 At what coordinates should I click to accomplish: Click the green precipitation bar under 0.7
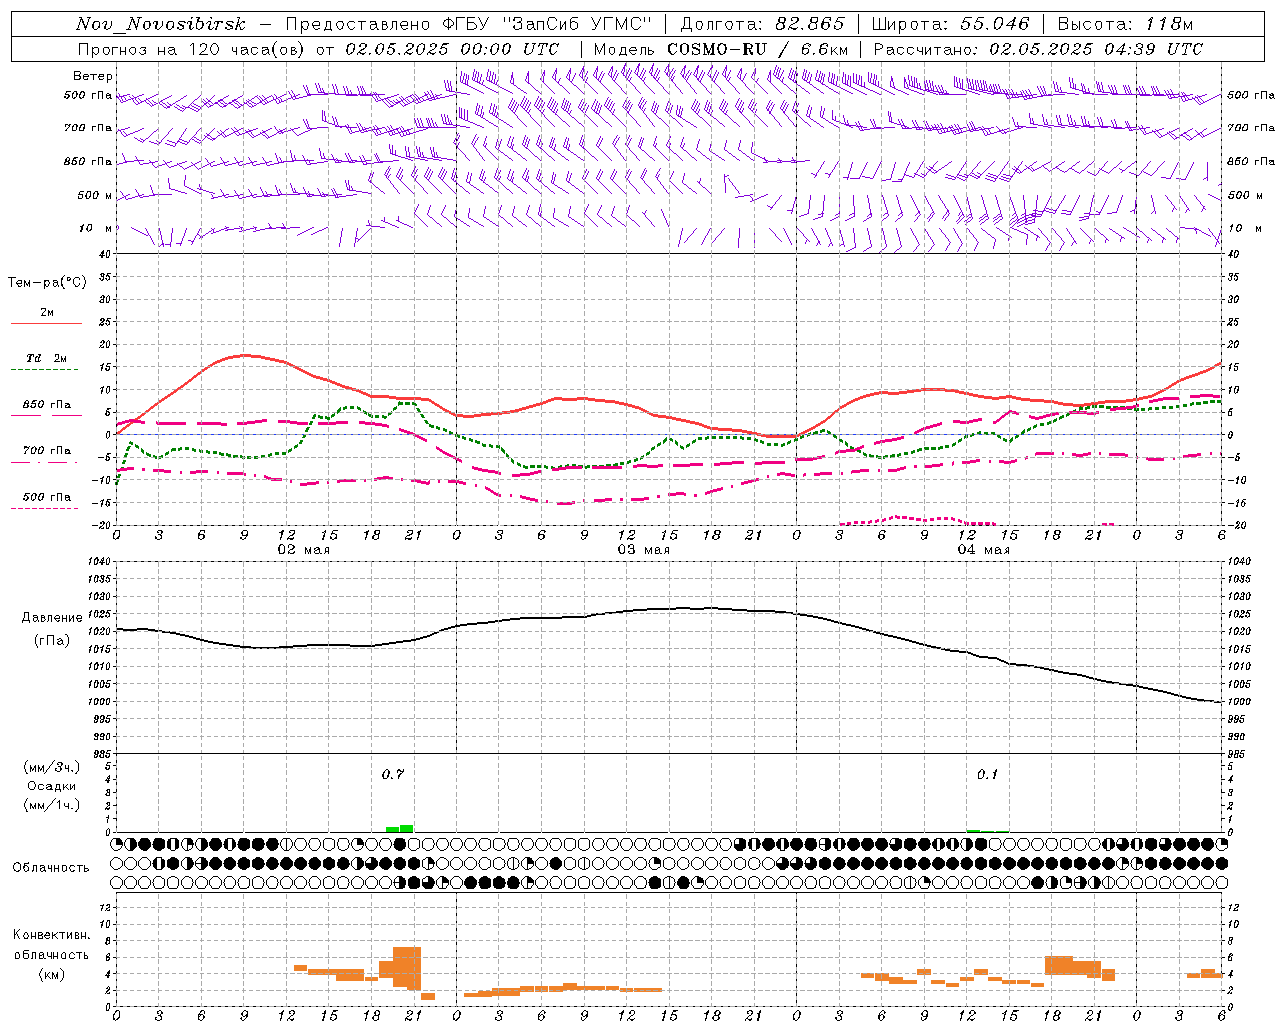point(400,828)
